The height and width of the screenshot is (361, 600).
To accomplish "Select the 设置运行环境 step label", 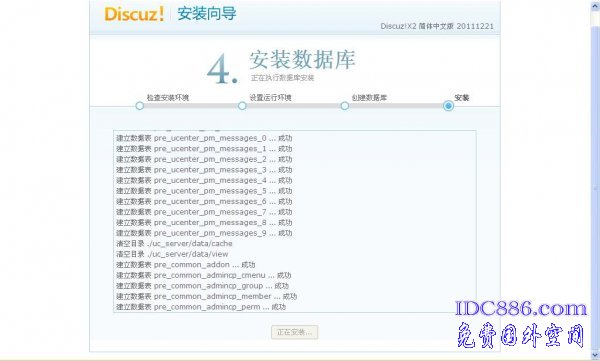I will [271, 98].
